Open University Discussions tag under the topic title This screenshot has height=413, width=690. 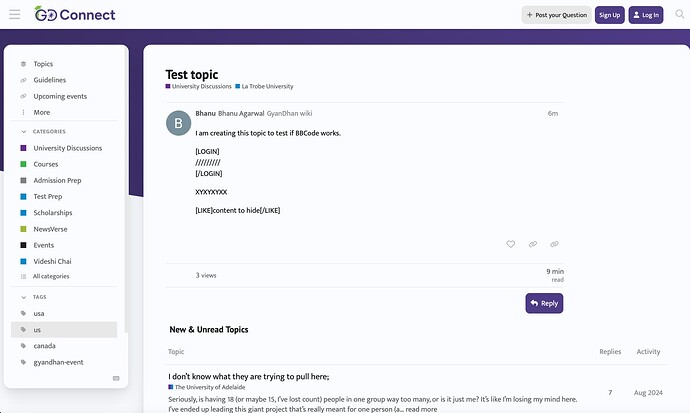[198, 86]
